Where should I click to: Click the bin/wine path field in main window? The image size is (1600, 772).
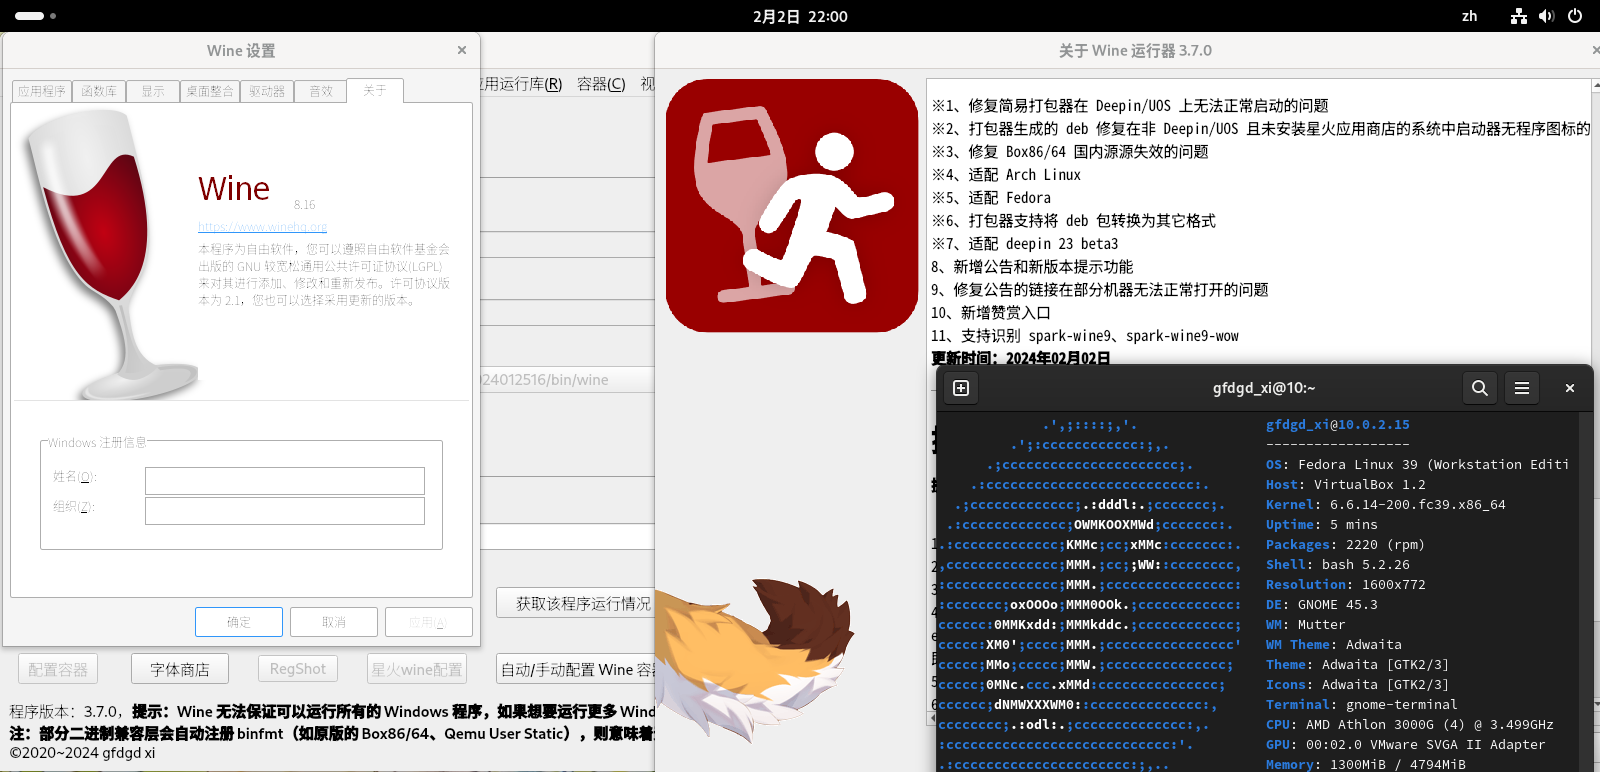coord(568,380)
